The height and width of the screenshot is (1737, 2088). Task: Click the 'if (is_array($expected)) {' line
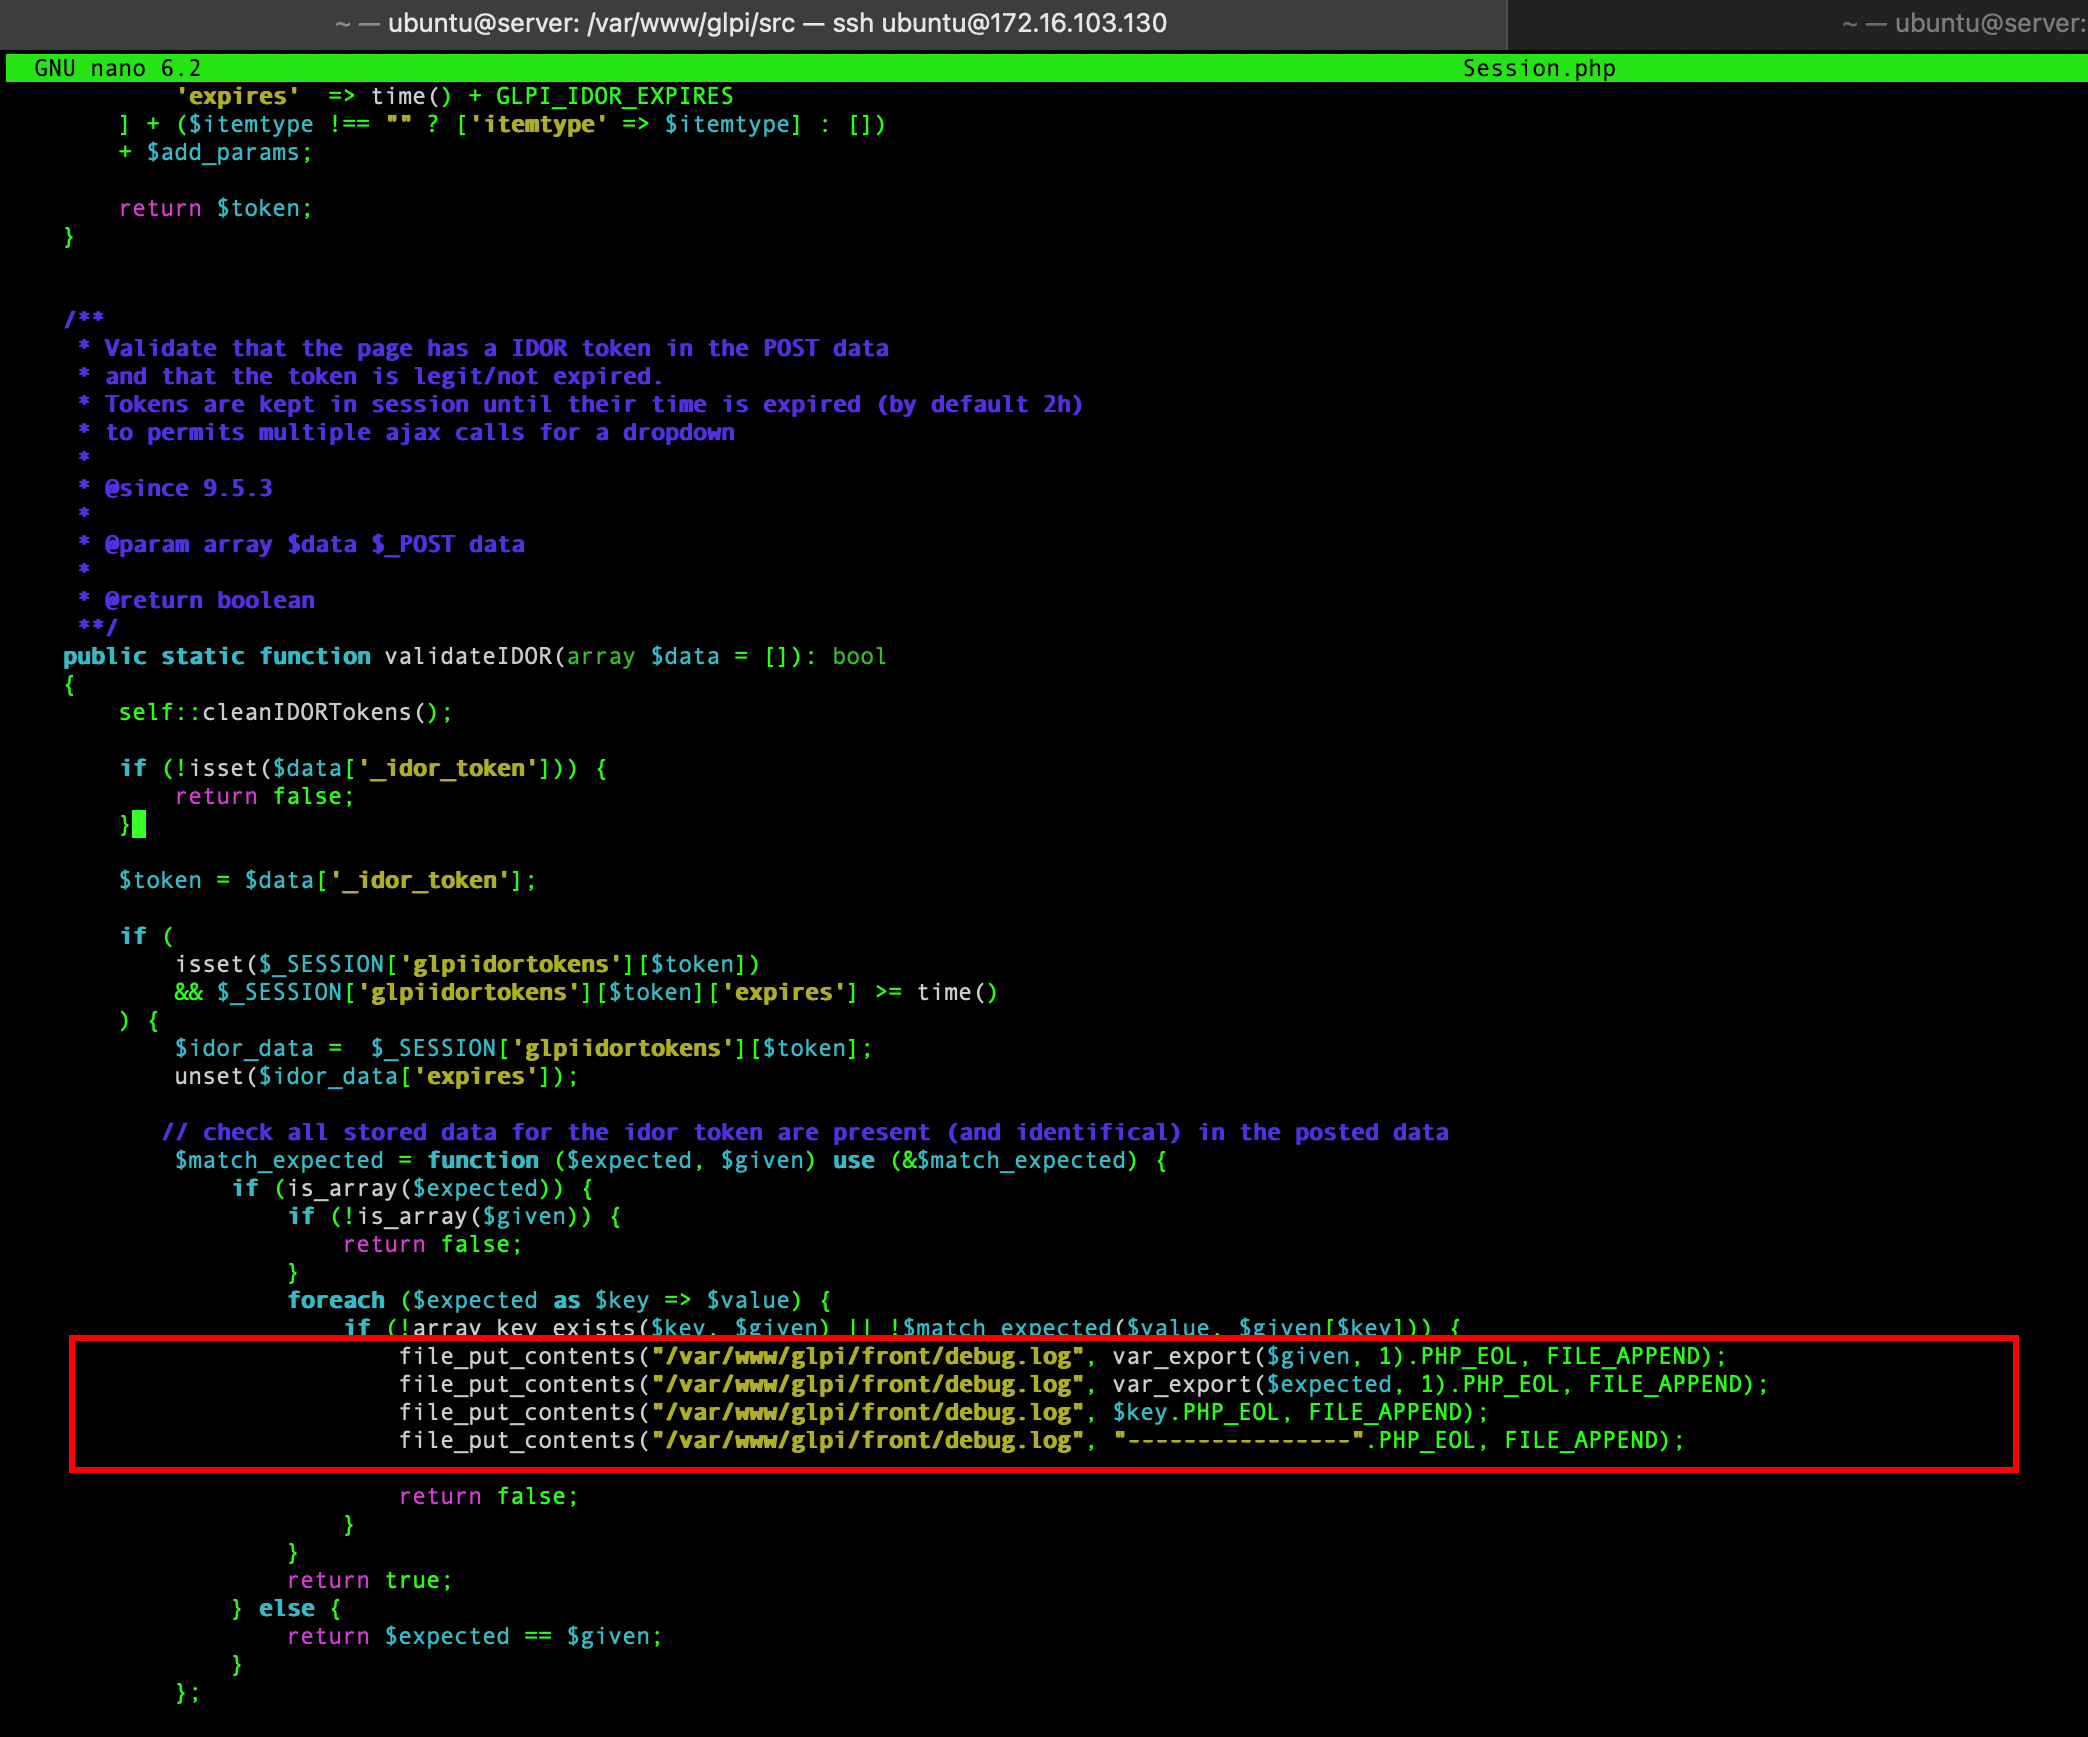coord(412,1188)
